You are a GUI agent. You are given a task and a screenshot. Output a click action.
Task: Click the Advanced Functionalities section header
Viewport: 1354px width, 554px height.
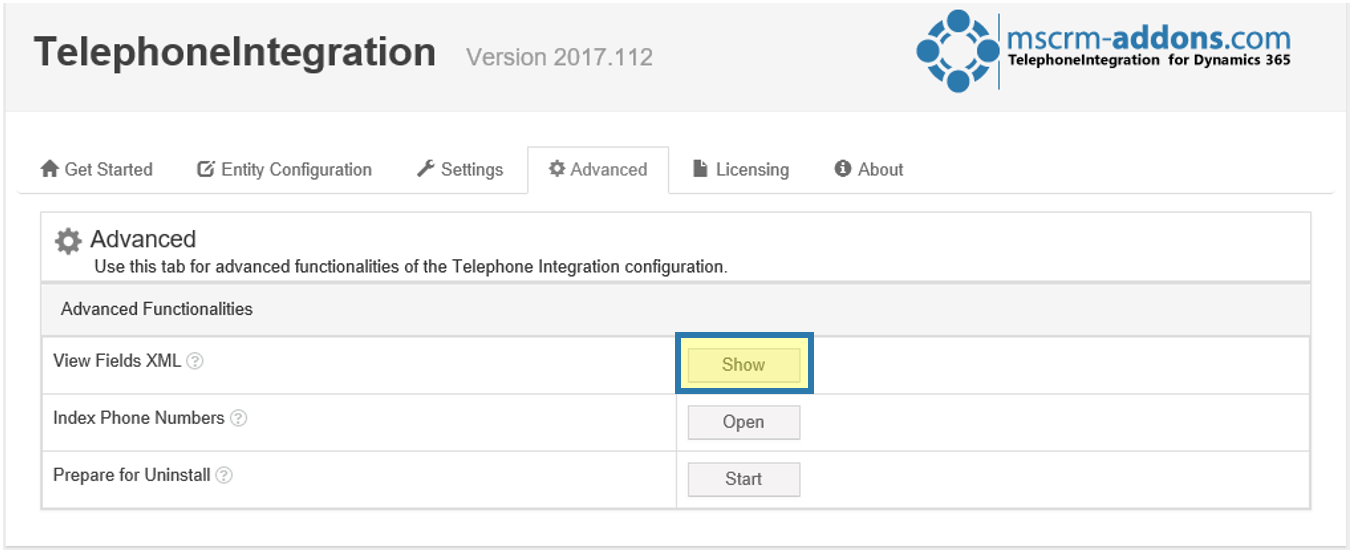tap(157, 309)
